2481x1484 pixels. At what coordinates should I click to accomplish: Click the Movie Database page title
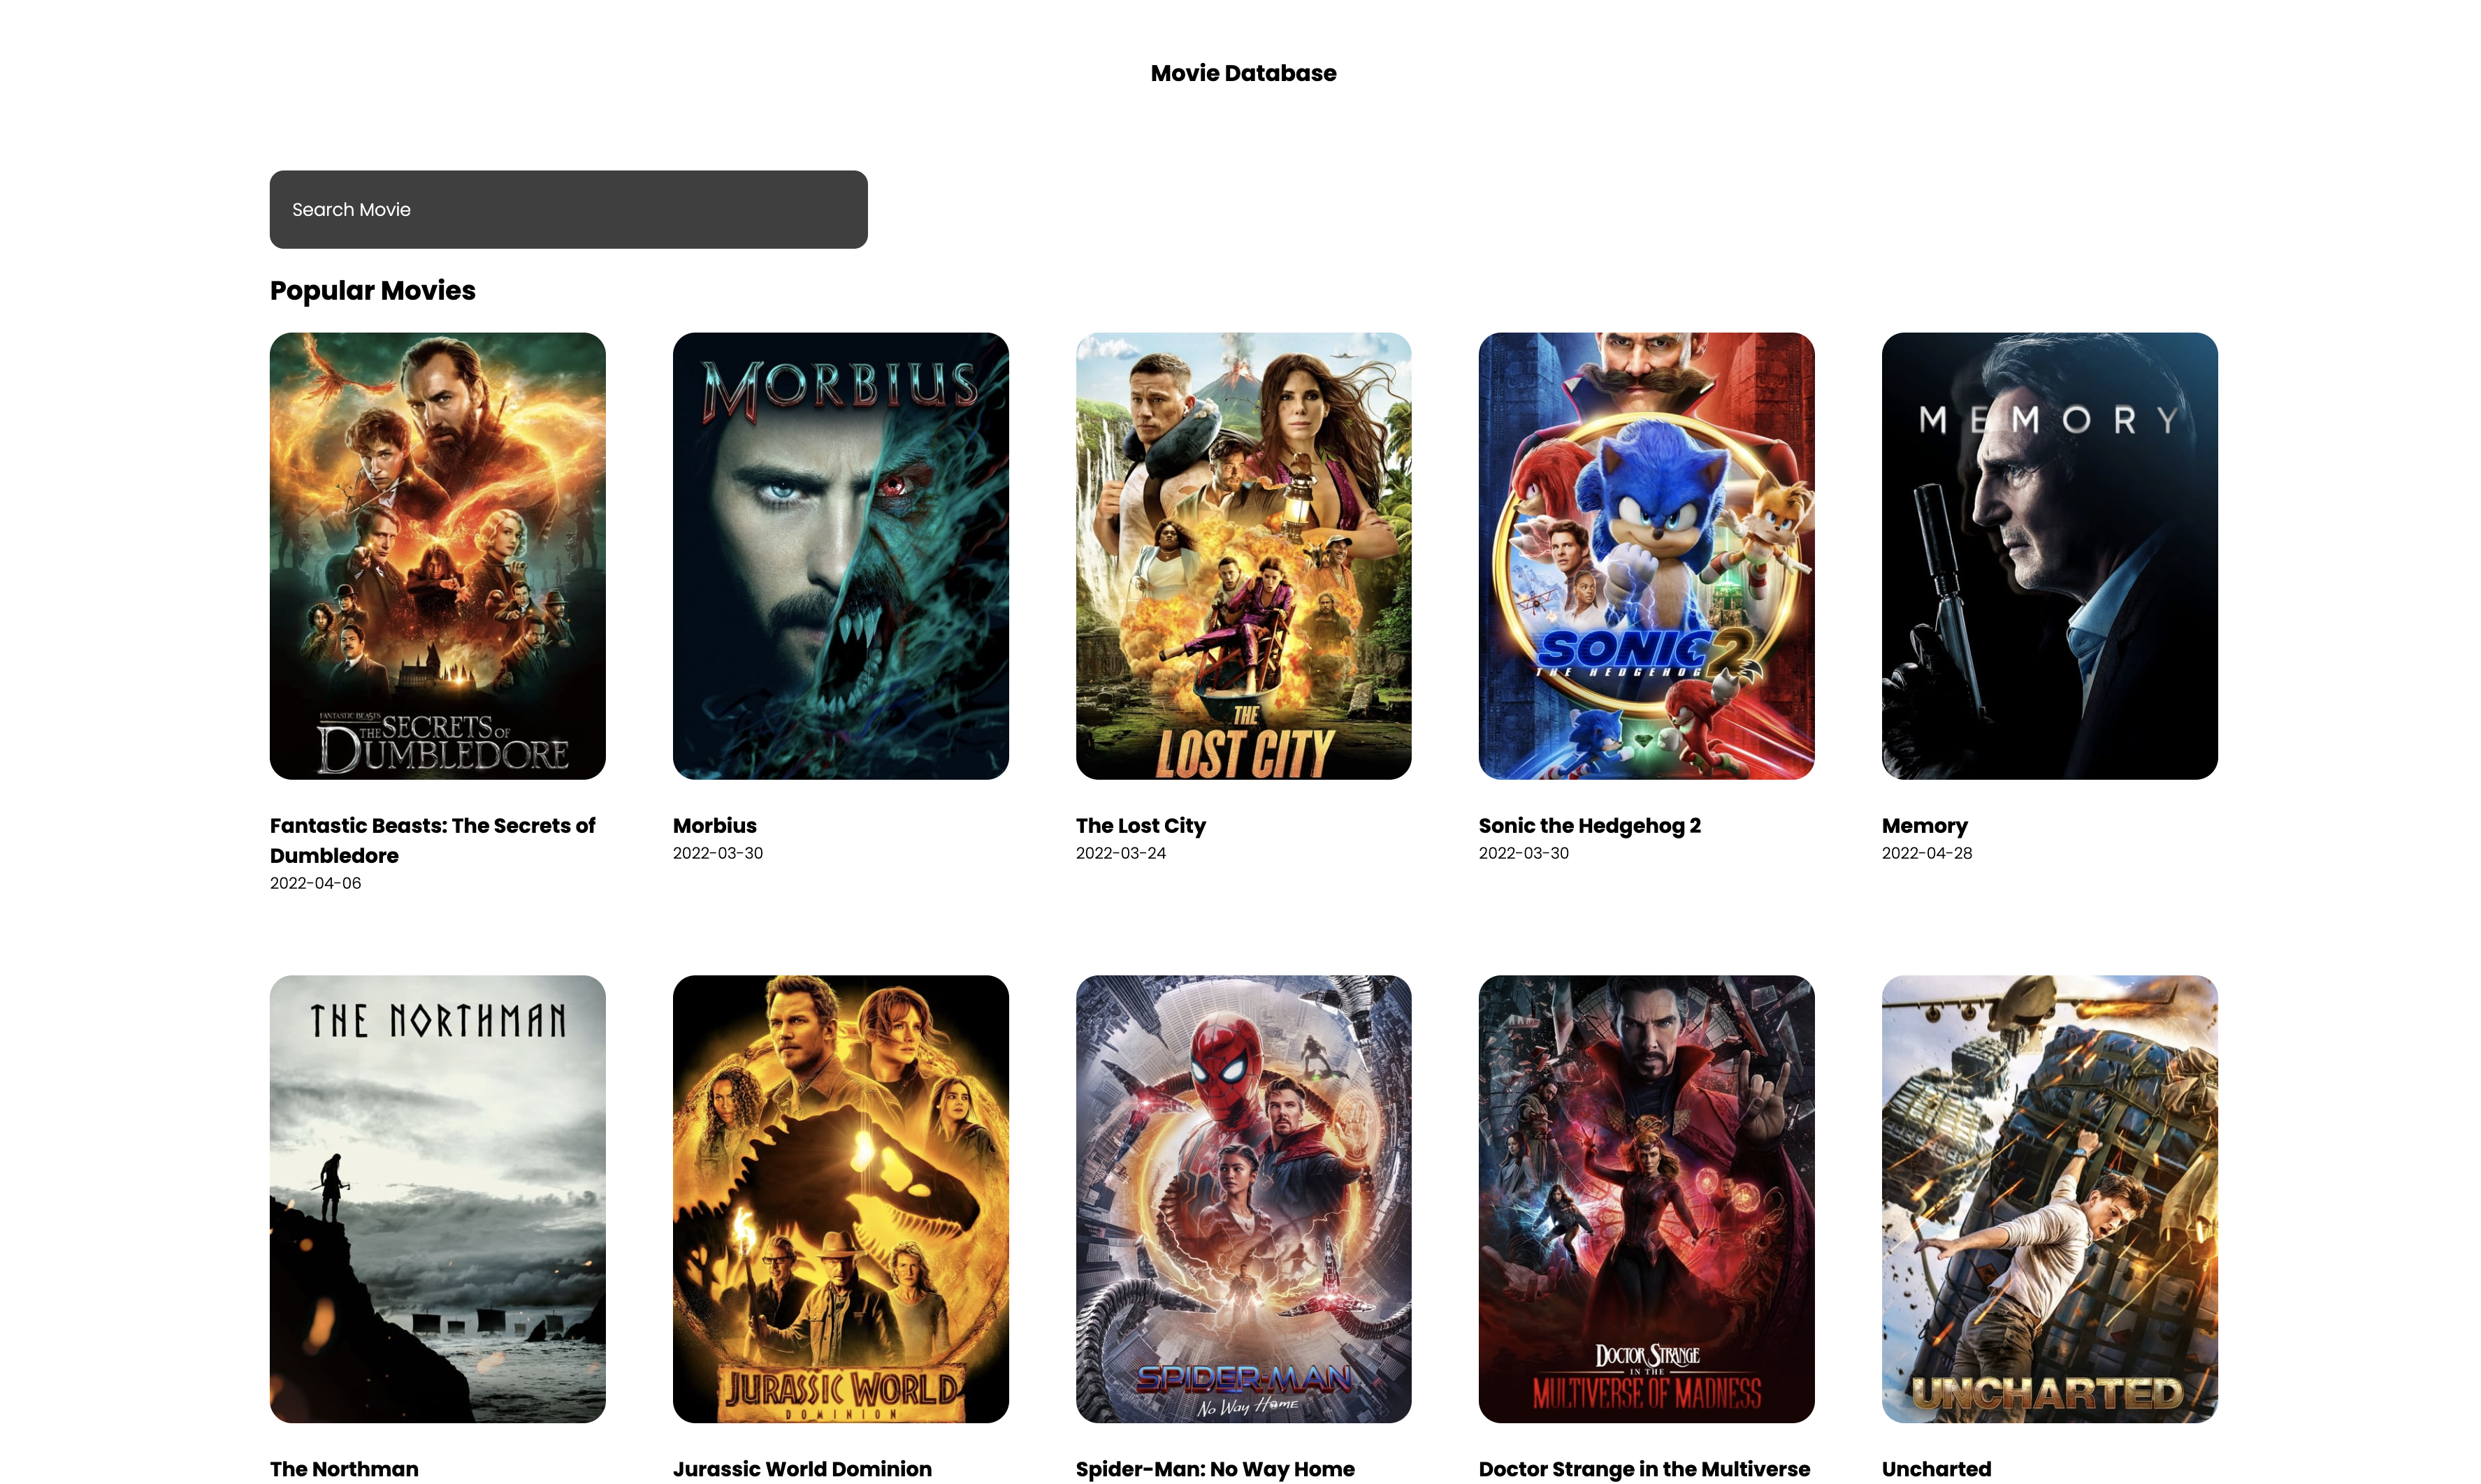point(1243,73)
